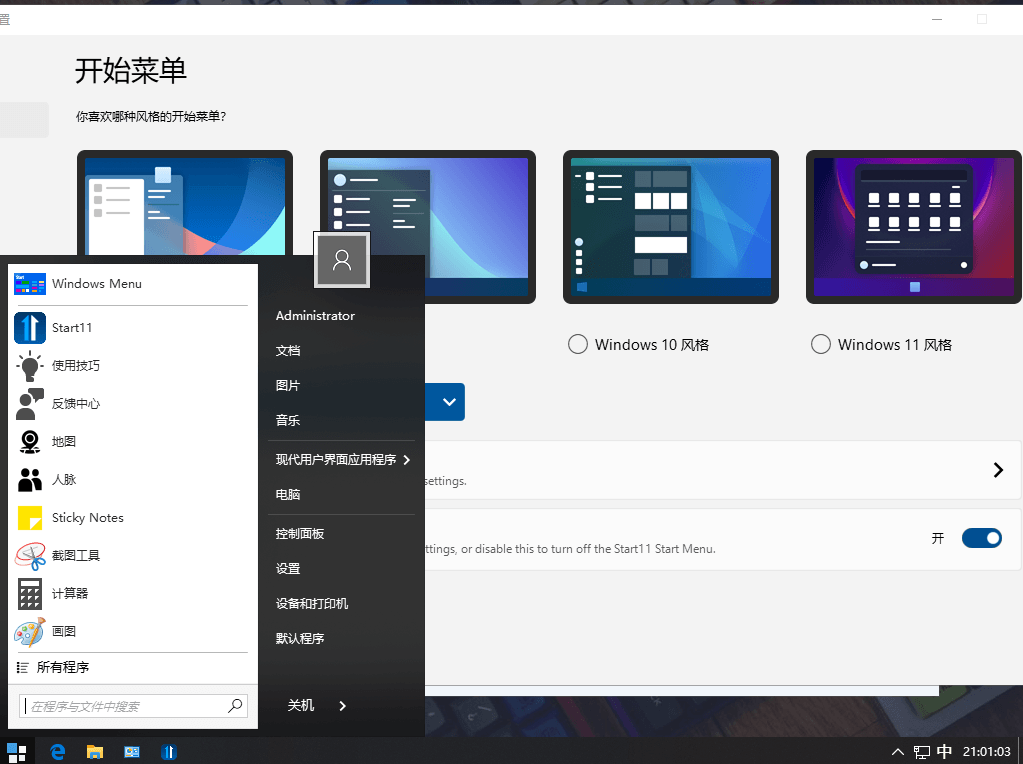
Task: Expand the settings row right chevron
Action: pyautogui.click(x=998, y=470)
